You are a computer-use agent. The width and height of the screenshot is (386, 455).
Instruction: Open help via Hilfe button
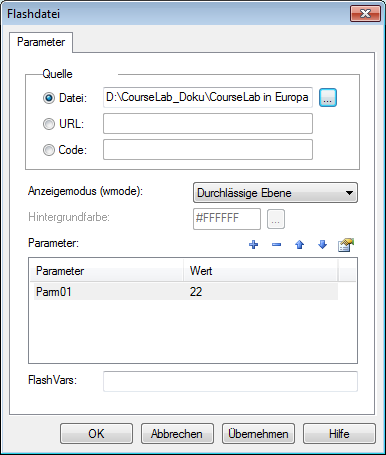point(339,434)
